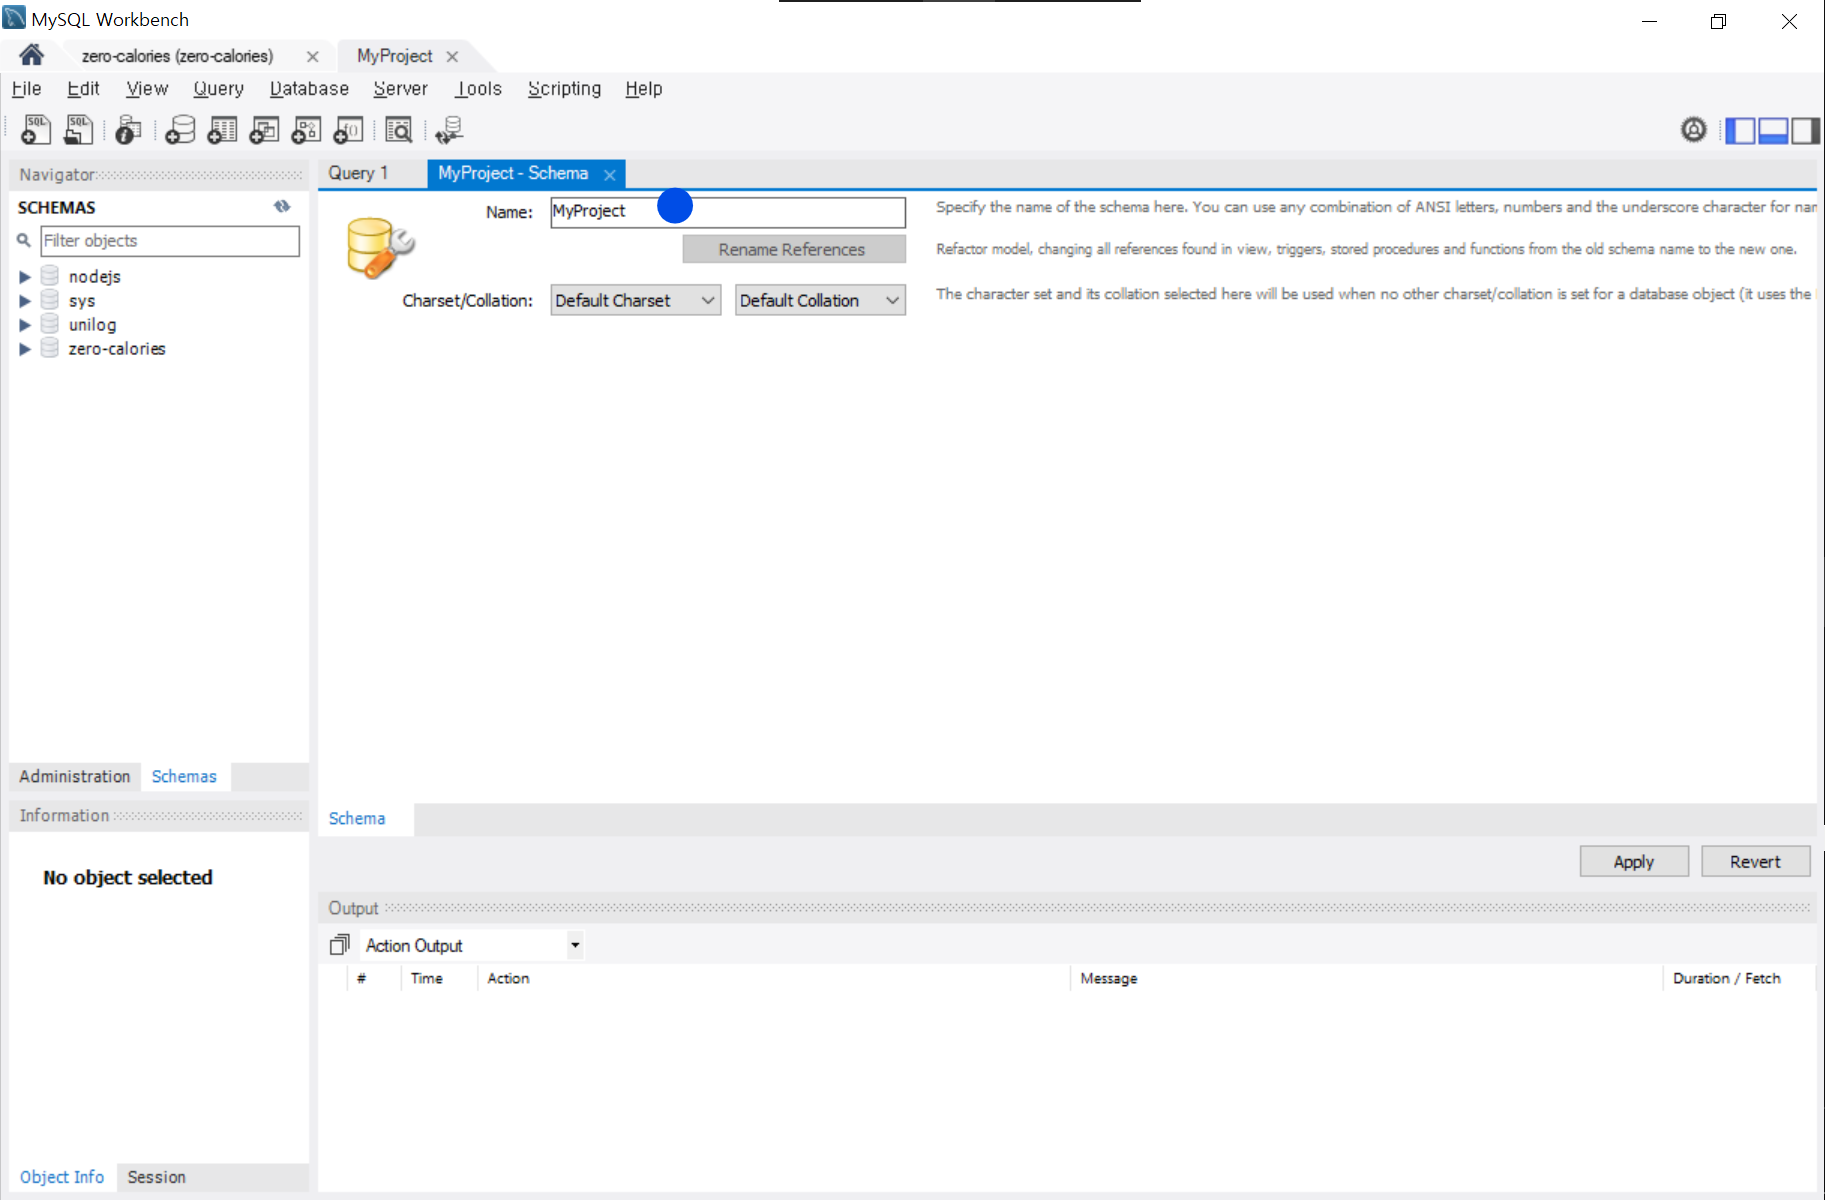1825x1200 pixels.
Task: Search table data toolbar icon
Action: [x=398, y=130]
